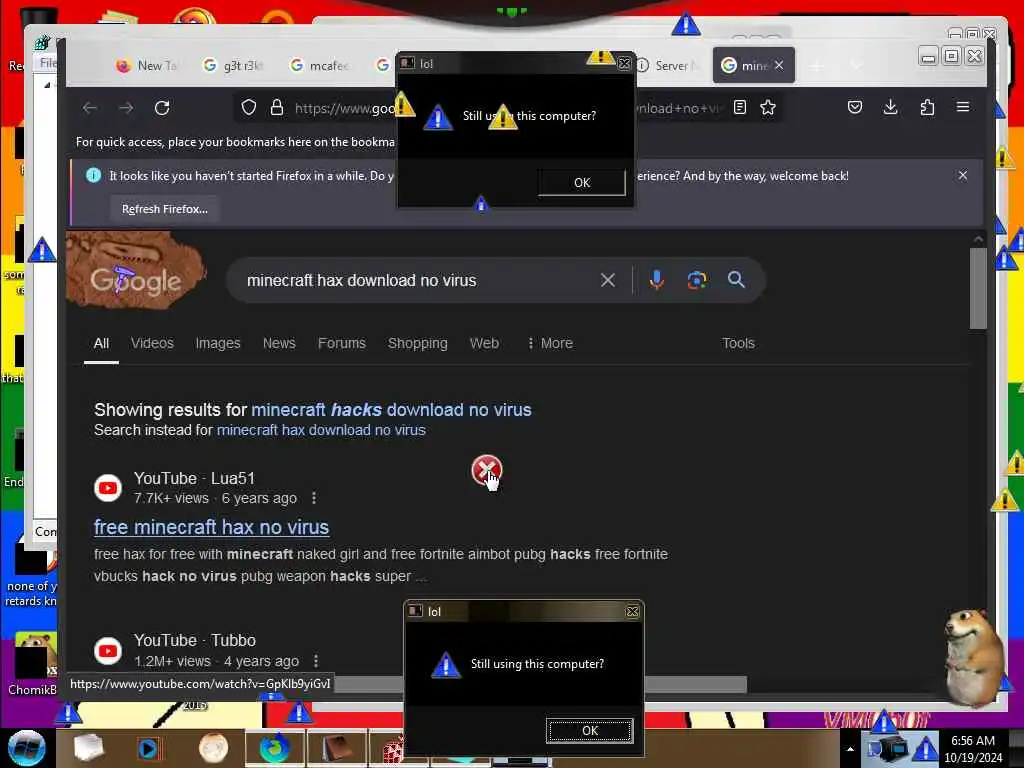This screenshot has width=1024, height=768.
Task: Open the Pocket save icon
Action: (855, 108)
